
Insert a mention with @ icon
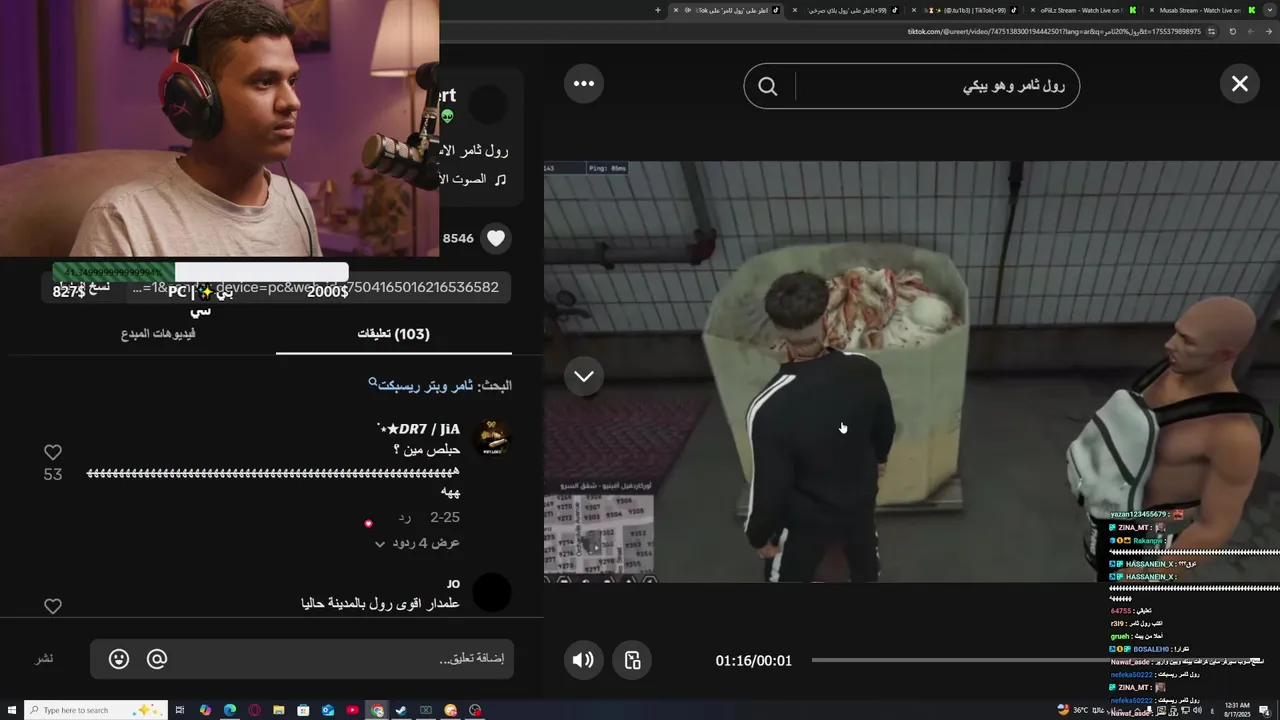[x=157, y=659]
